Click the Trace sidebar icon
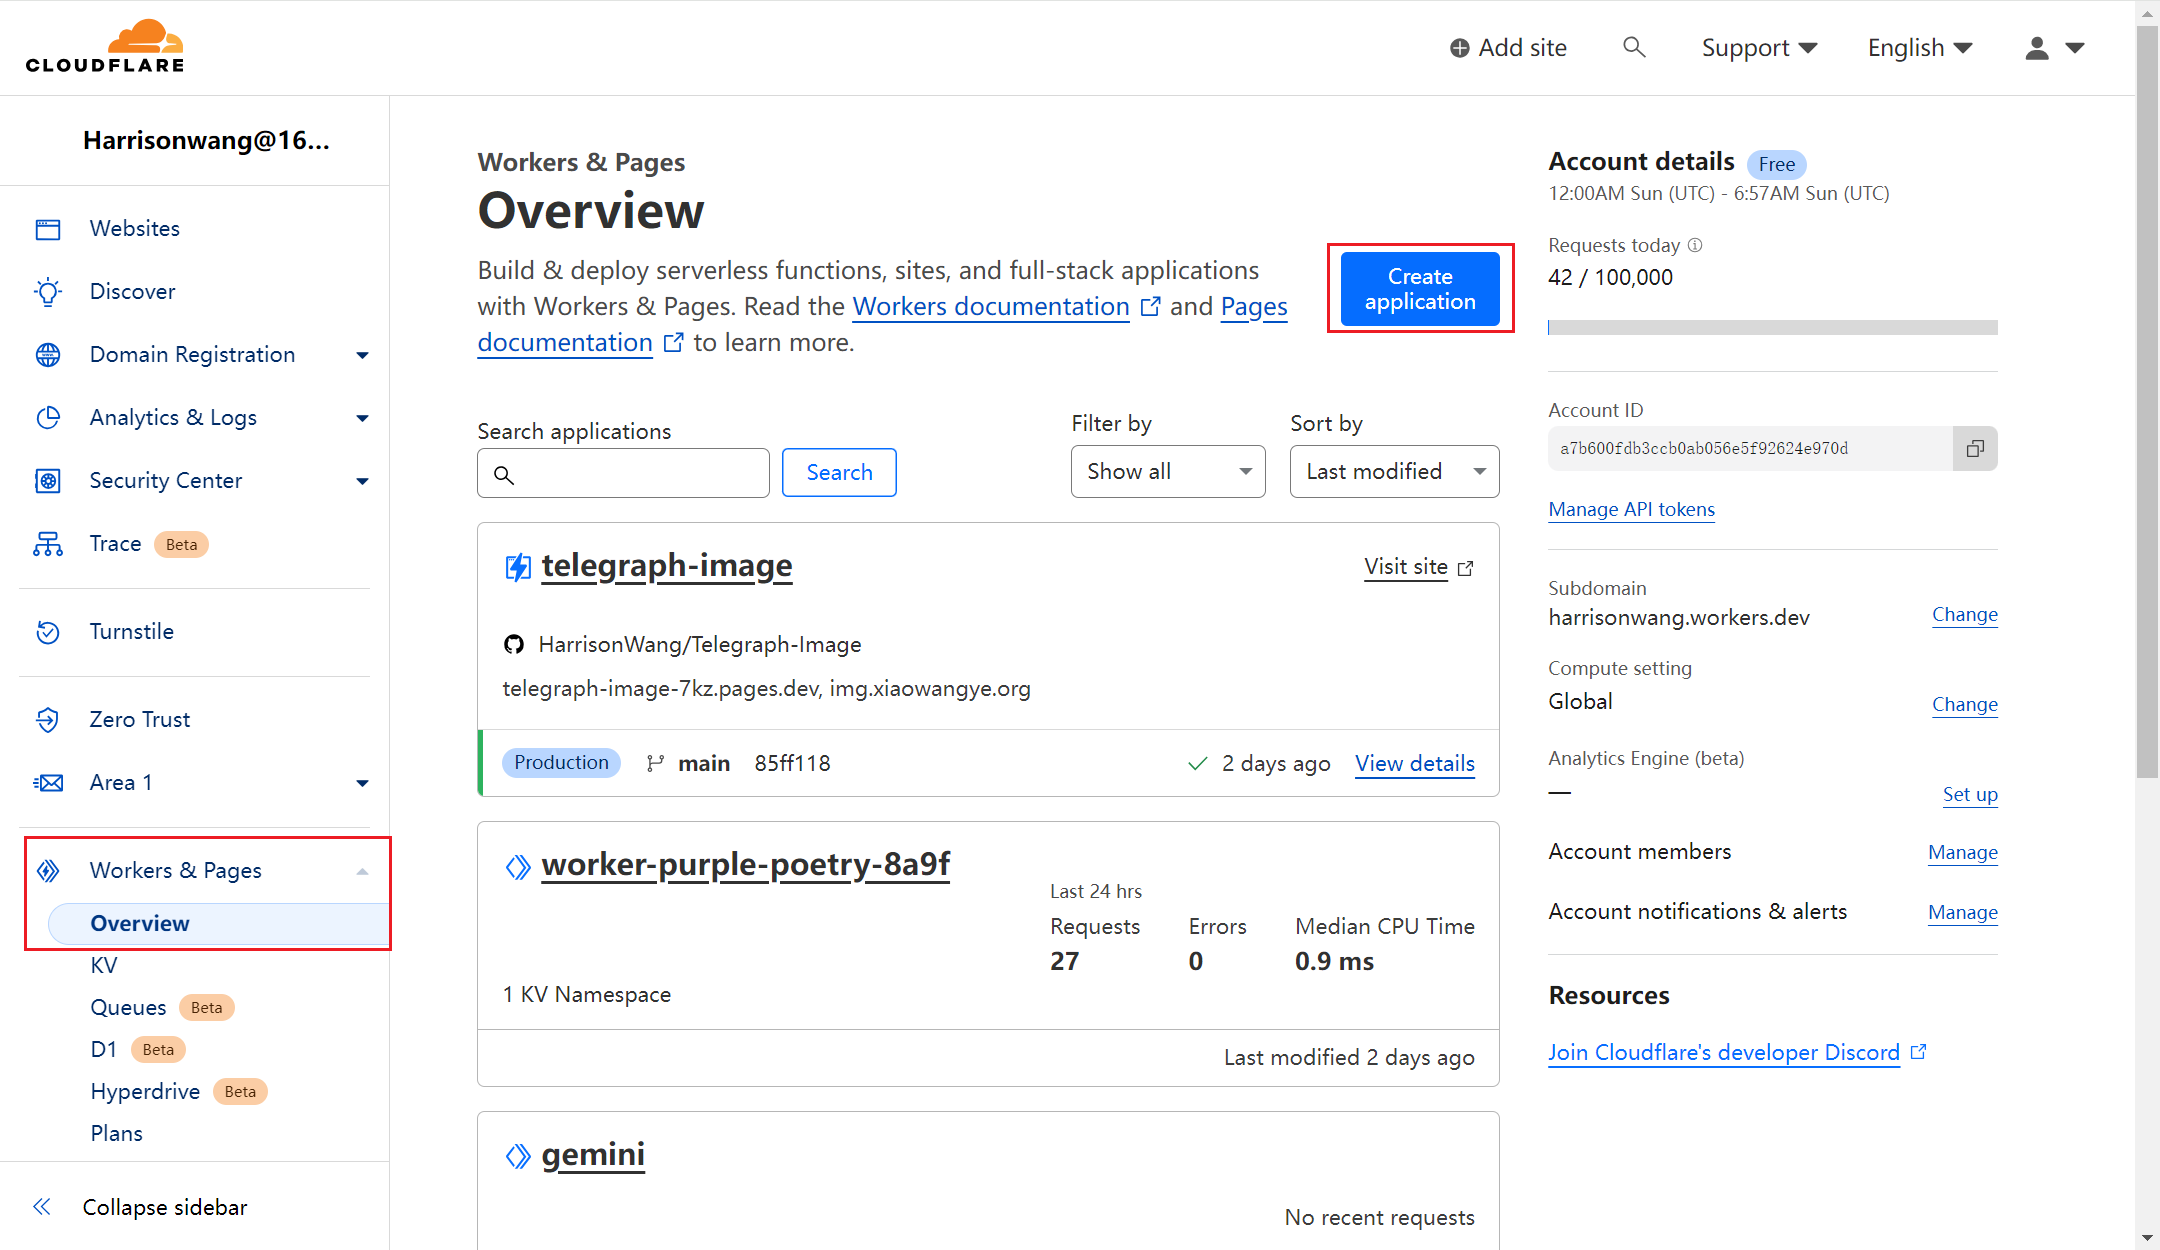 [x=48, y=544]
